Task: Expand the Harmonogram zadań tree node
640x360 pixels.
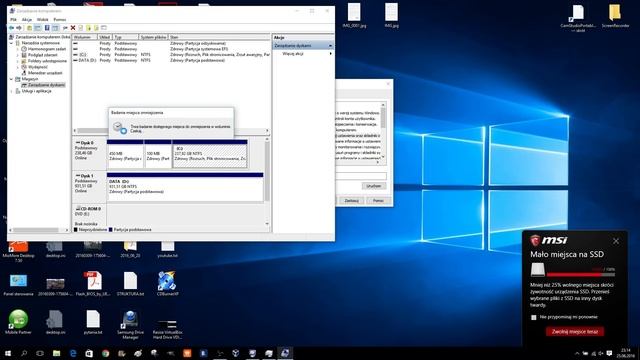Action: tap(18, 49)
